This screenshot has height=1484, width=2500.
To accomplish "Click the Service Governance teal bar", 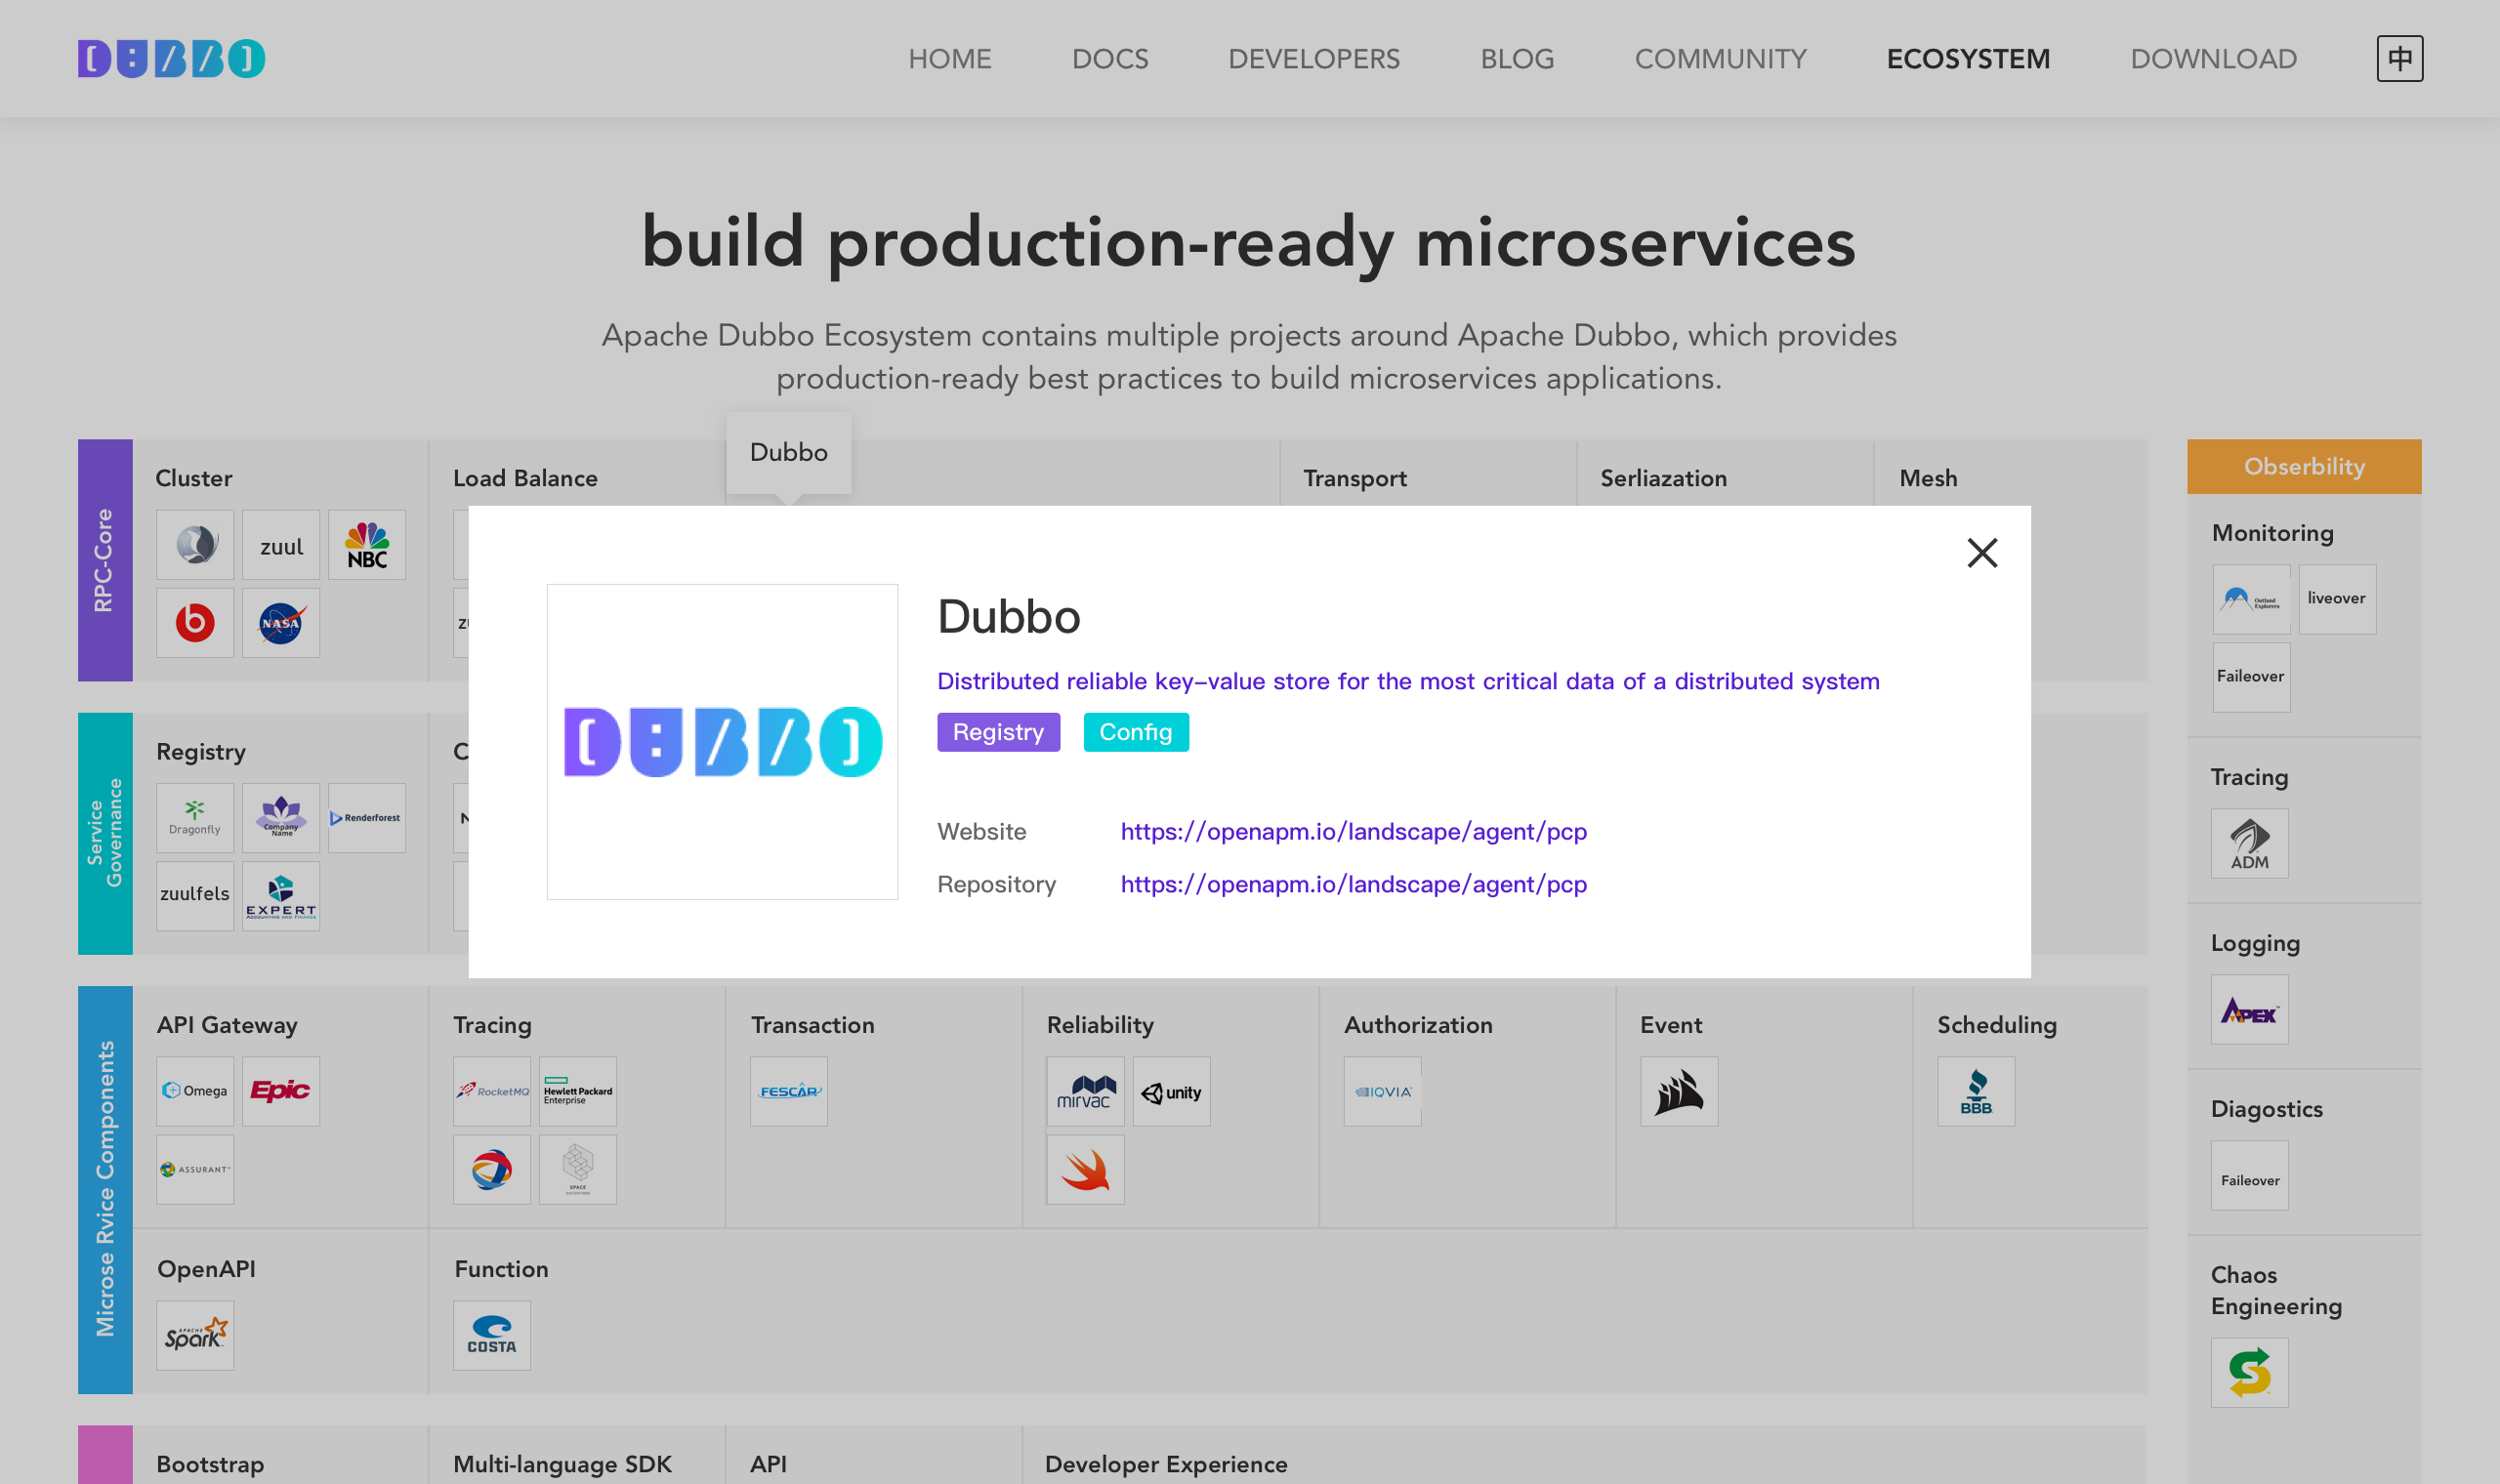I will [105, 833].
